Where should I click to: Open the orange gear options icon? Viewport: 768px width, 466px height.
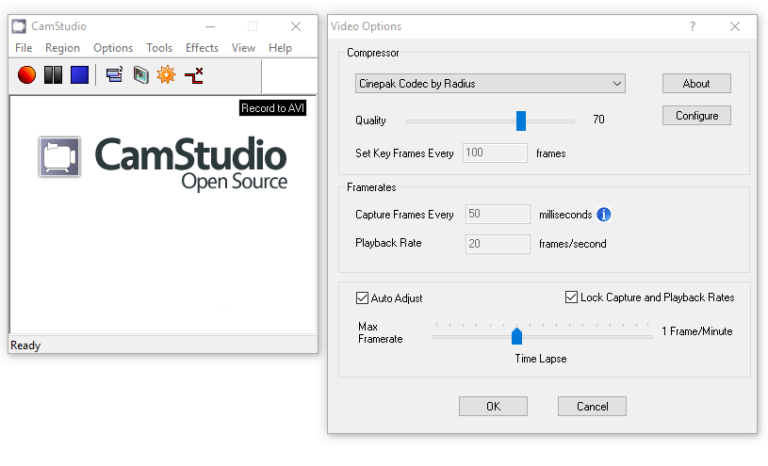click(x=166, y=75)
